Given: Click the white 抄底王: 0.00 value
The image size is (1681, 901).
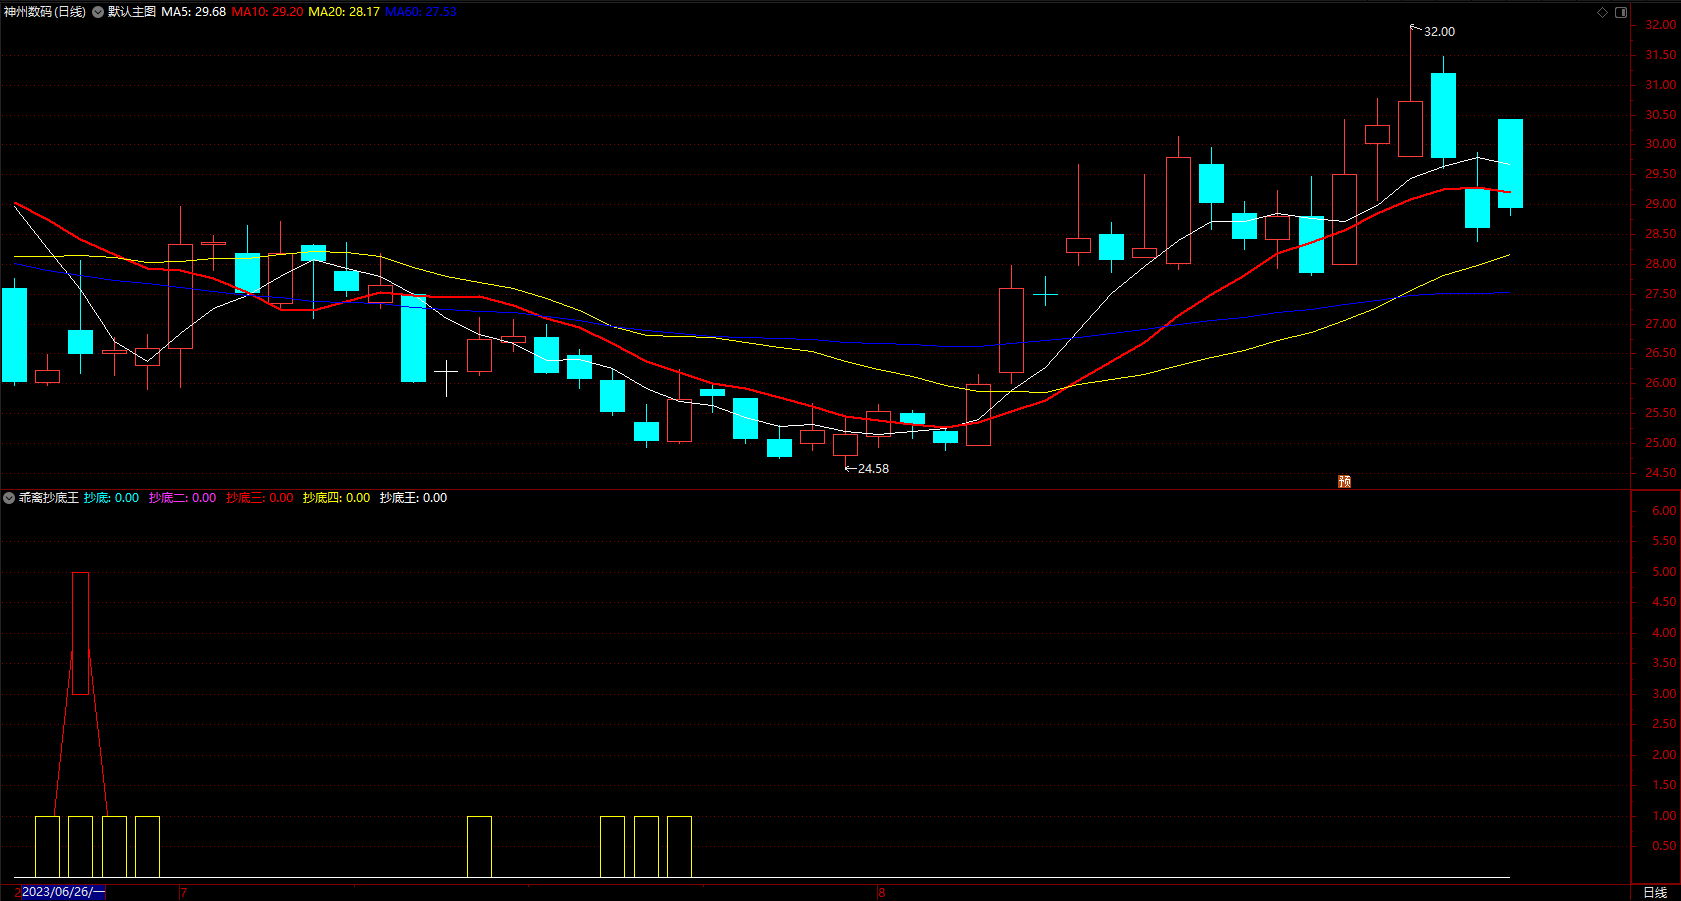Looking at the screenshot, I should [414, 498].
